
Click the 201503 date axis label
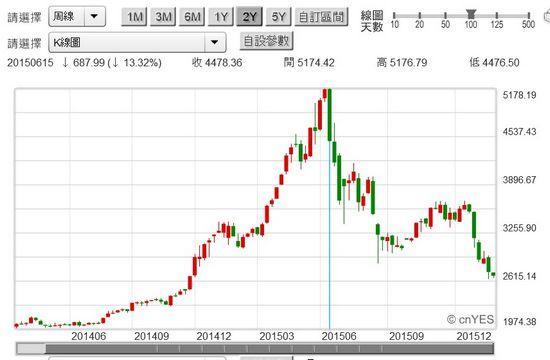(276, 336)
